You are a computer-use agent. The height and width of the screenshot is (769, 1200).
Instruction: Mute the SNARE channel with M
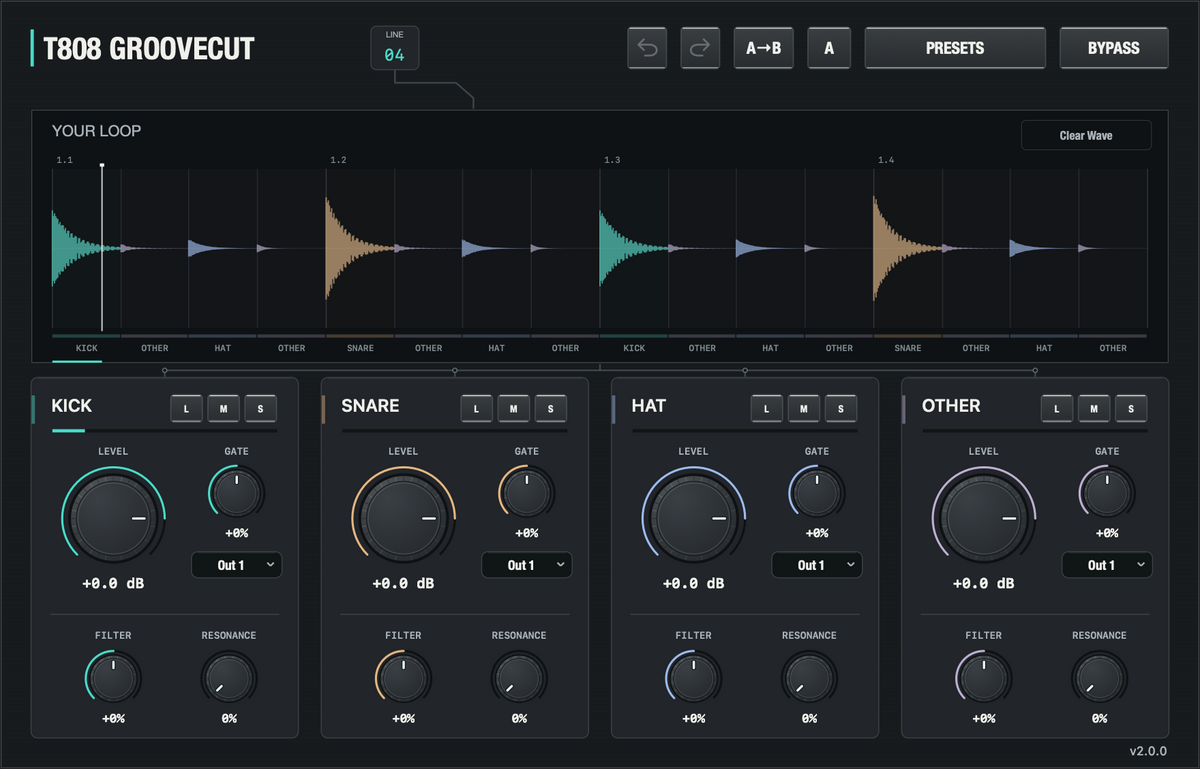tap(513, 407)
